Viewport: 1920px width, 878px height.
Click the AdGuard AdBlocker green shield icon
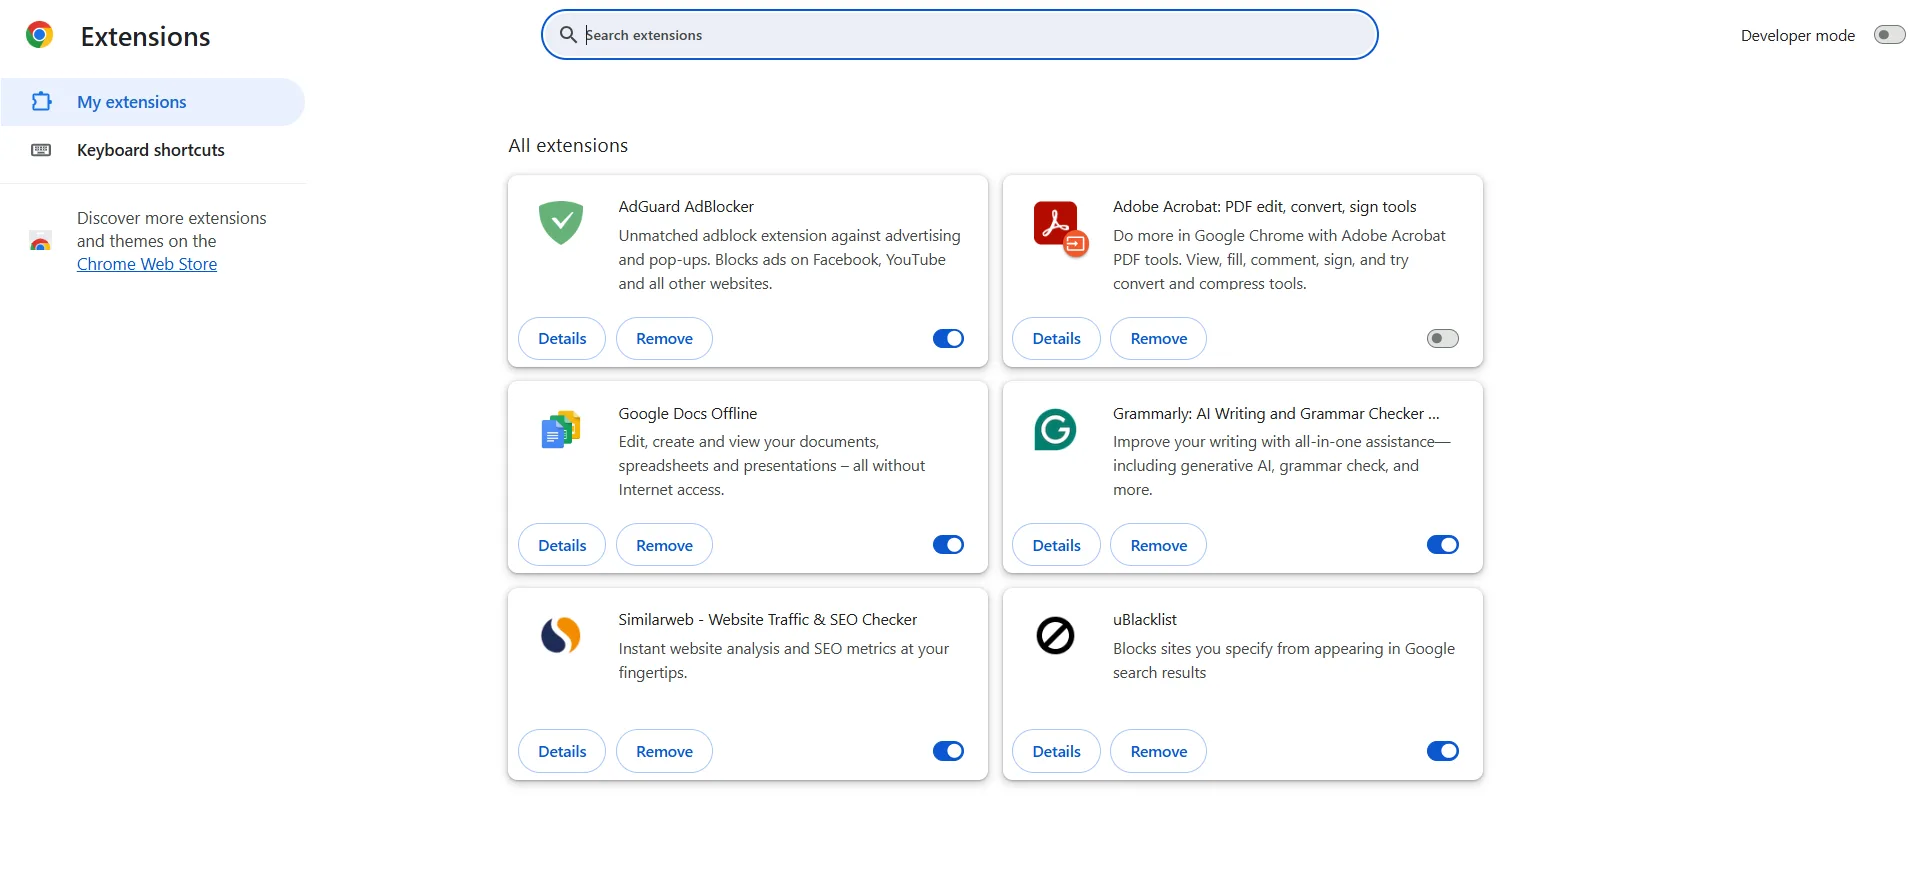(x=561, y=223)
